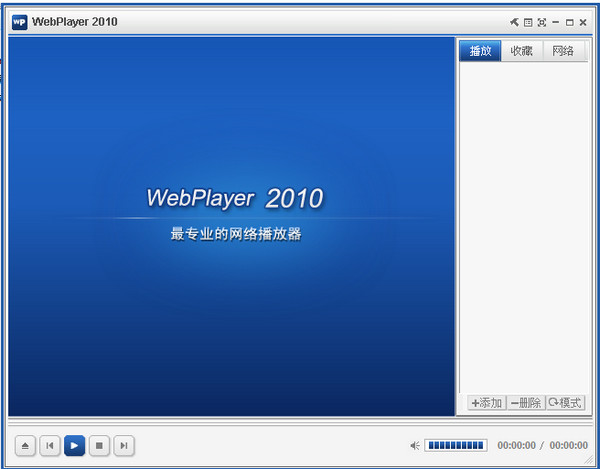600x469 pixels.
Task: Enter fullscreen mode via the title bar icon
Action: [x=542, y=23]
